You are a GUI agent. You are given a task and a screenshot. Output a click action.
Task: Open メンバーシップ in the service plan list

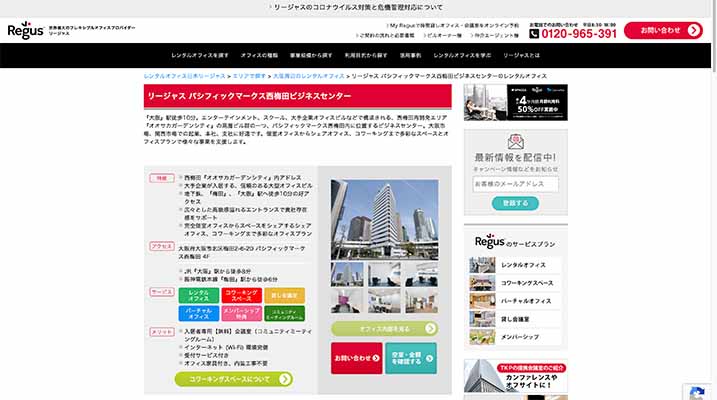tap(515, 337)
